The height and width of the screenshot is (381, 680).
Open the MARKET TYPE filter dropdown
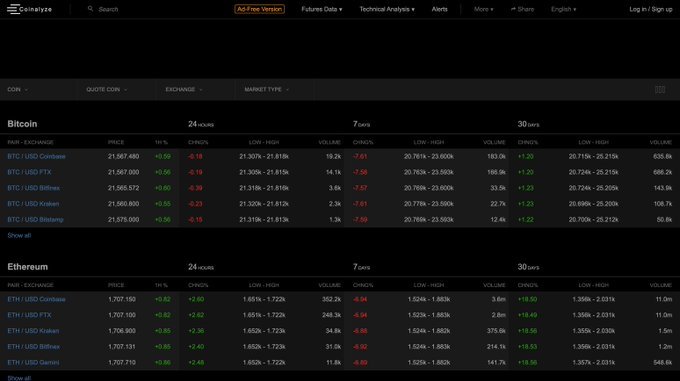[x=266, y=89]
